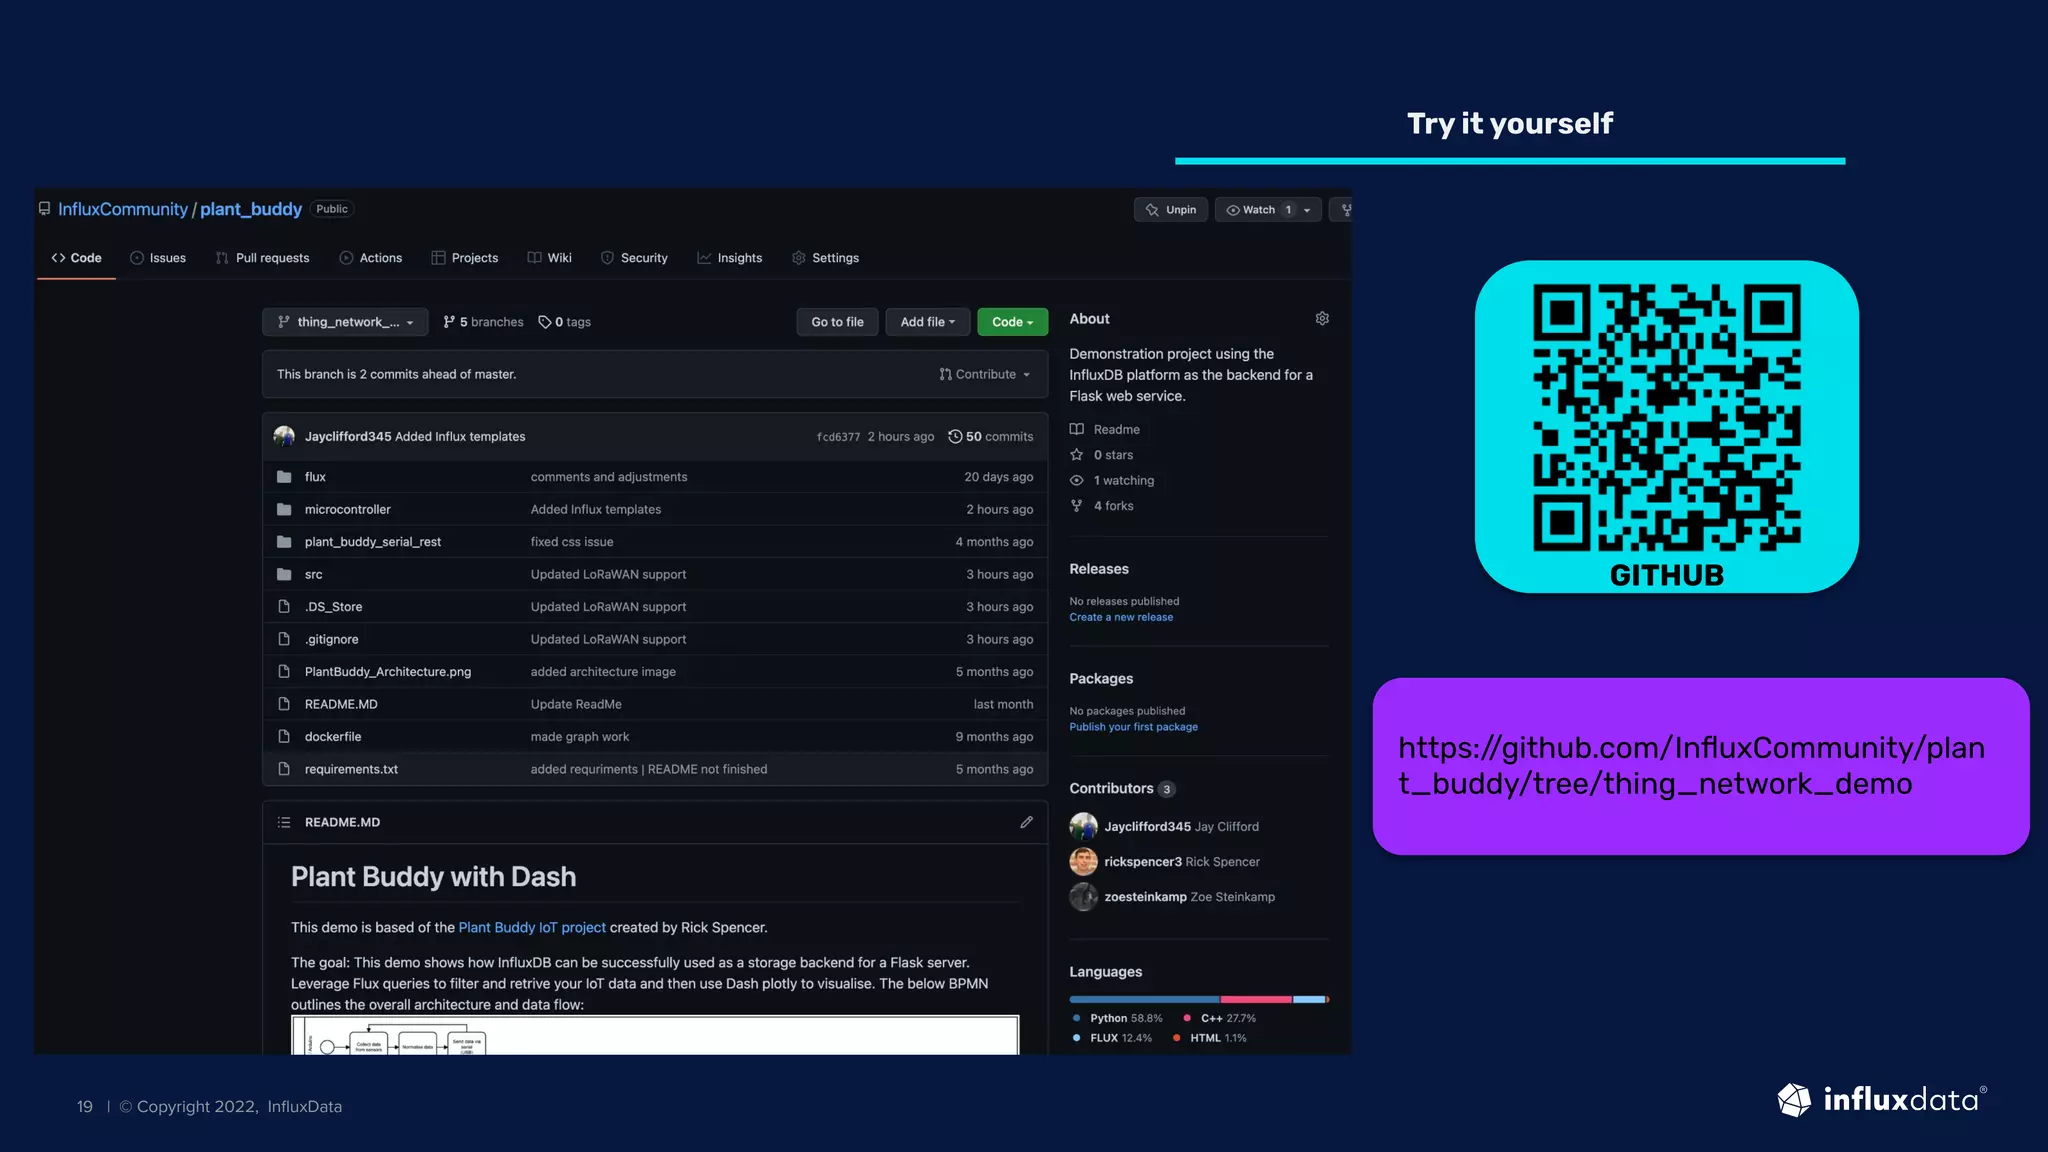Click the eye icon next to 1 watching
Image resolution: width=2048 pixels, height=1152 pixels.
pos(1077,480)
